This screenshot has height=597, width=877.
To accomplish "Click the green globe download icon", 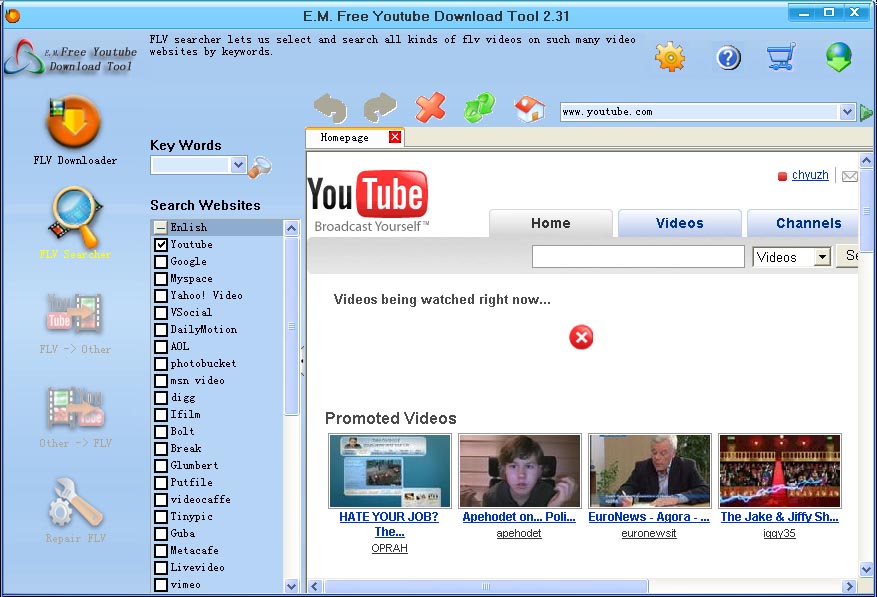I will point(838,57).
